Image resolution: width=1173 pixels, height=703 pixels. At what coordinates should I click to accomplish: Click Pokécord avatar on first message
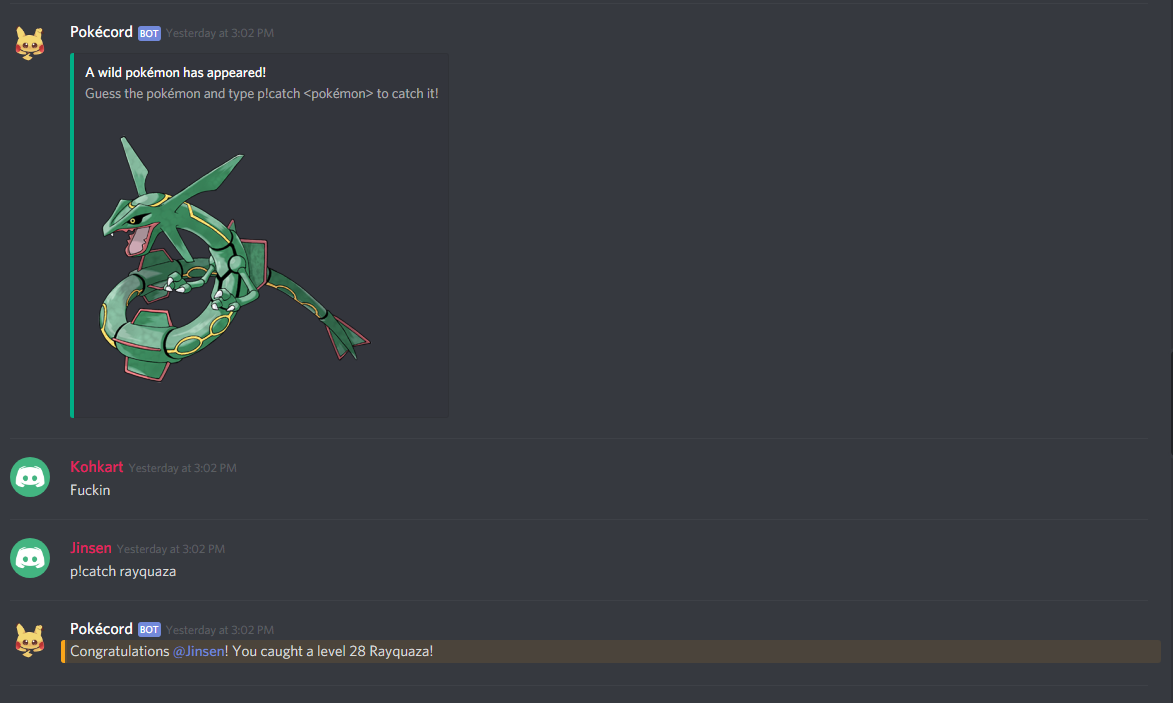coord(30,43)
